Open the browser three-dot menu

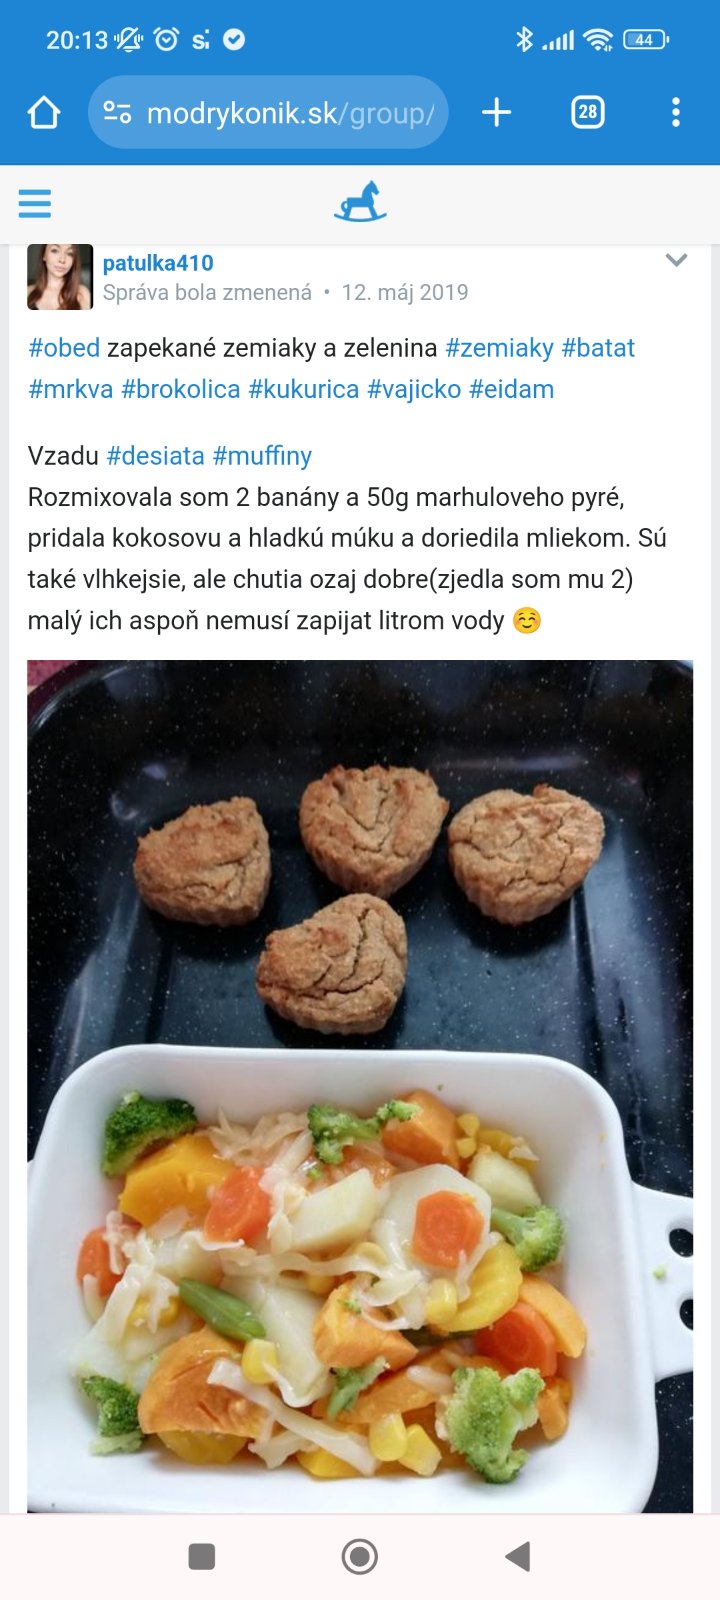point(676,113)
